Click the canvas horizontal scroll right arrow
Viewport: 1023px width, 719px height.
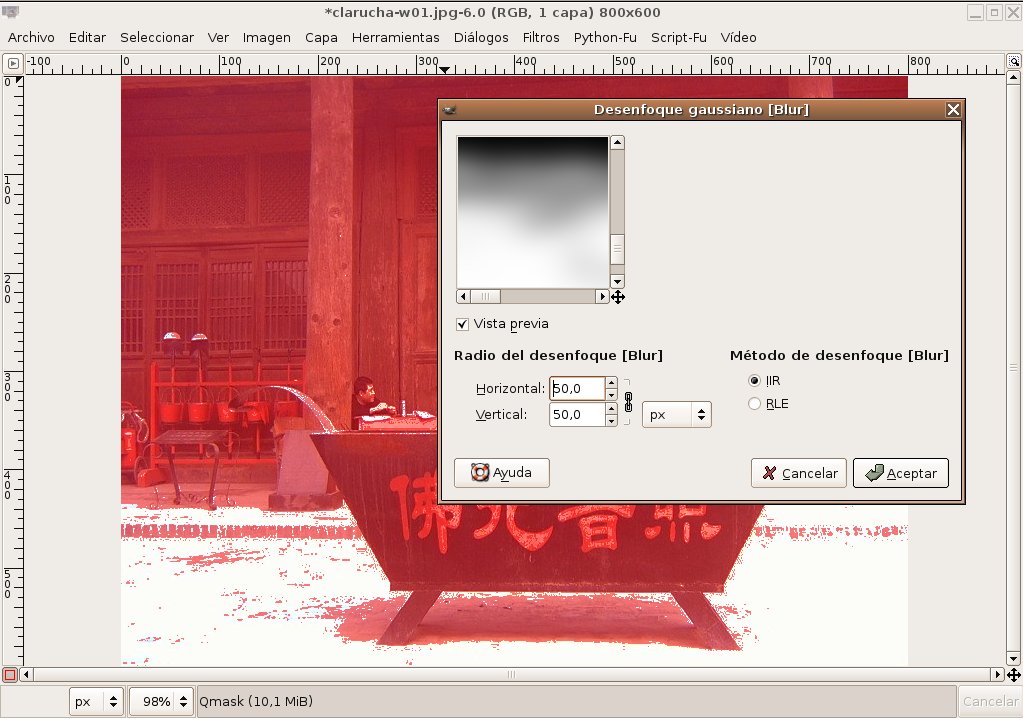coord(998,675)
